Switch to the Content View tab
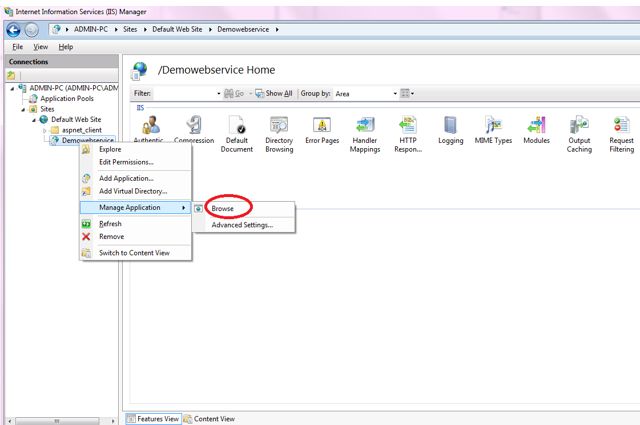This screenshot has width=640, height=425. 209,419
